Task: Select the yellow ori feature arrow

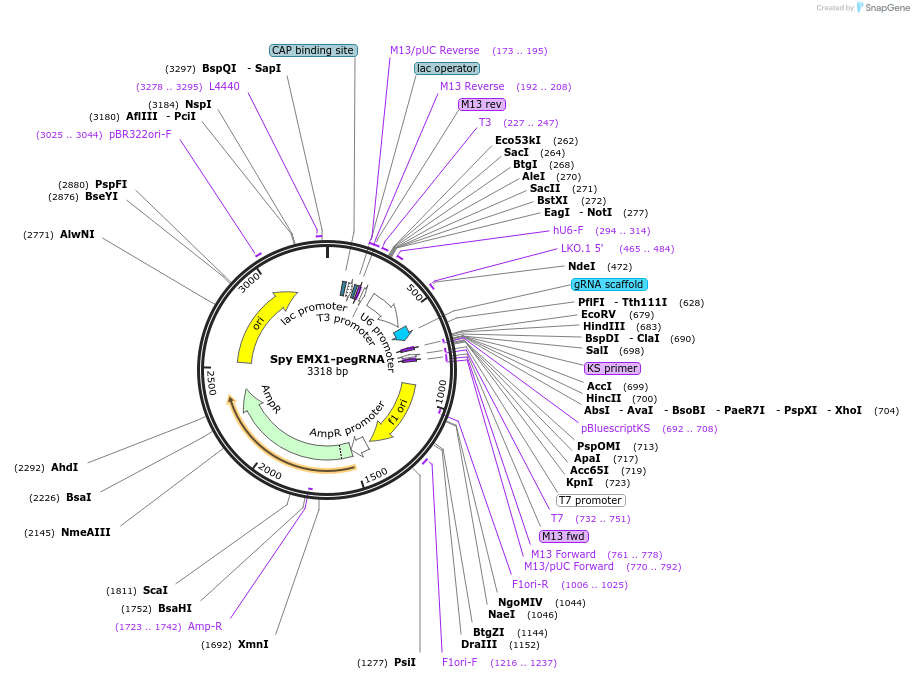Action: [x=262, y=323]
